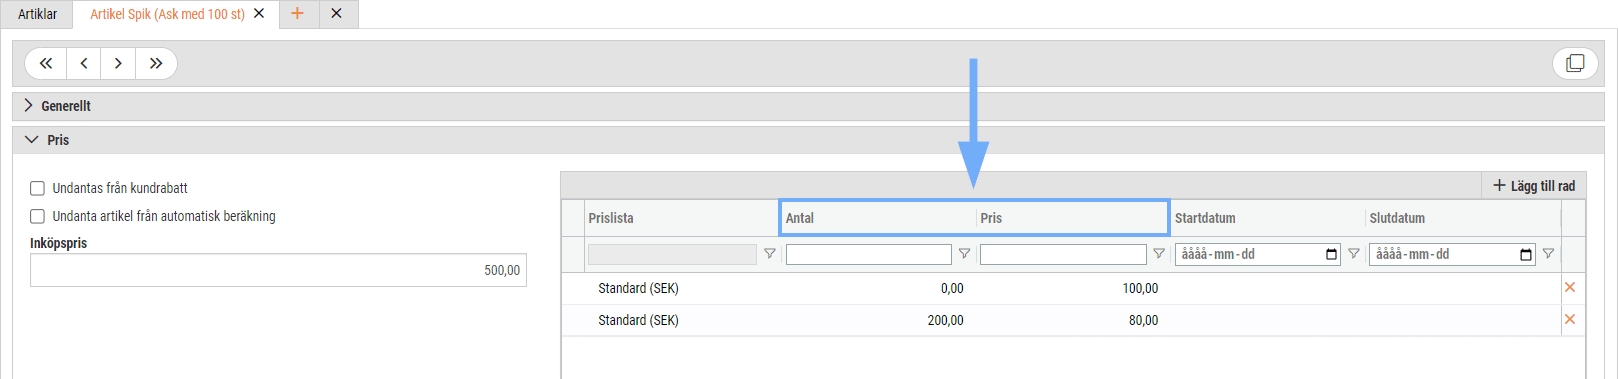The image size is (1618, 379).
Task: Open filter options for Antal column
Action: (964, 254)
